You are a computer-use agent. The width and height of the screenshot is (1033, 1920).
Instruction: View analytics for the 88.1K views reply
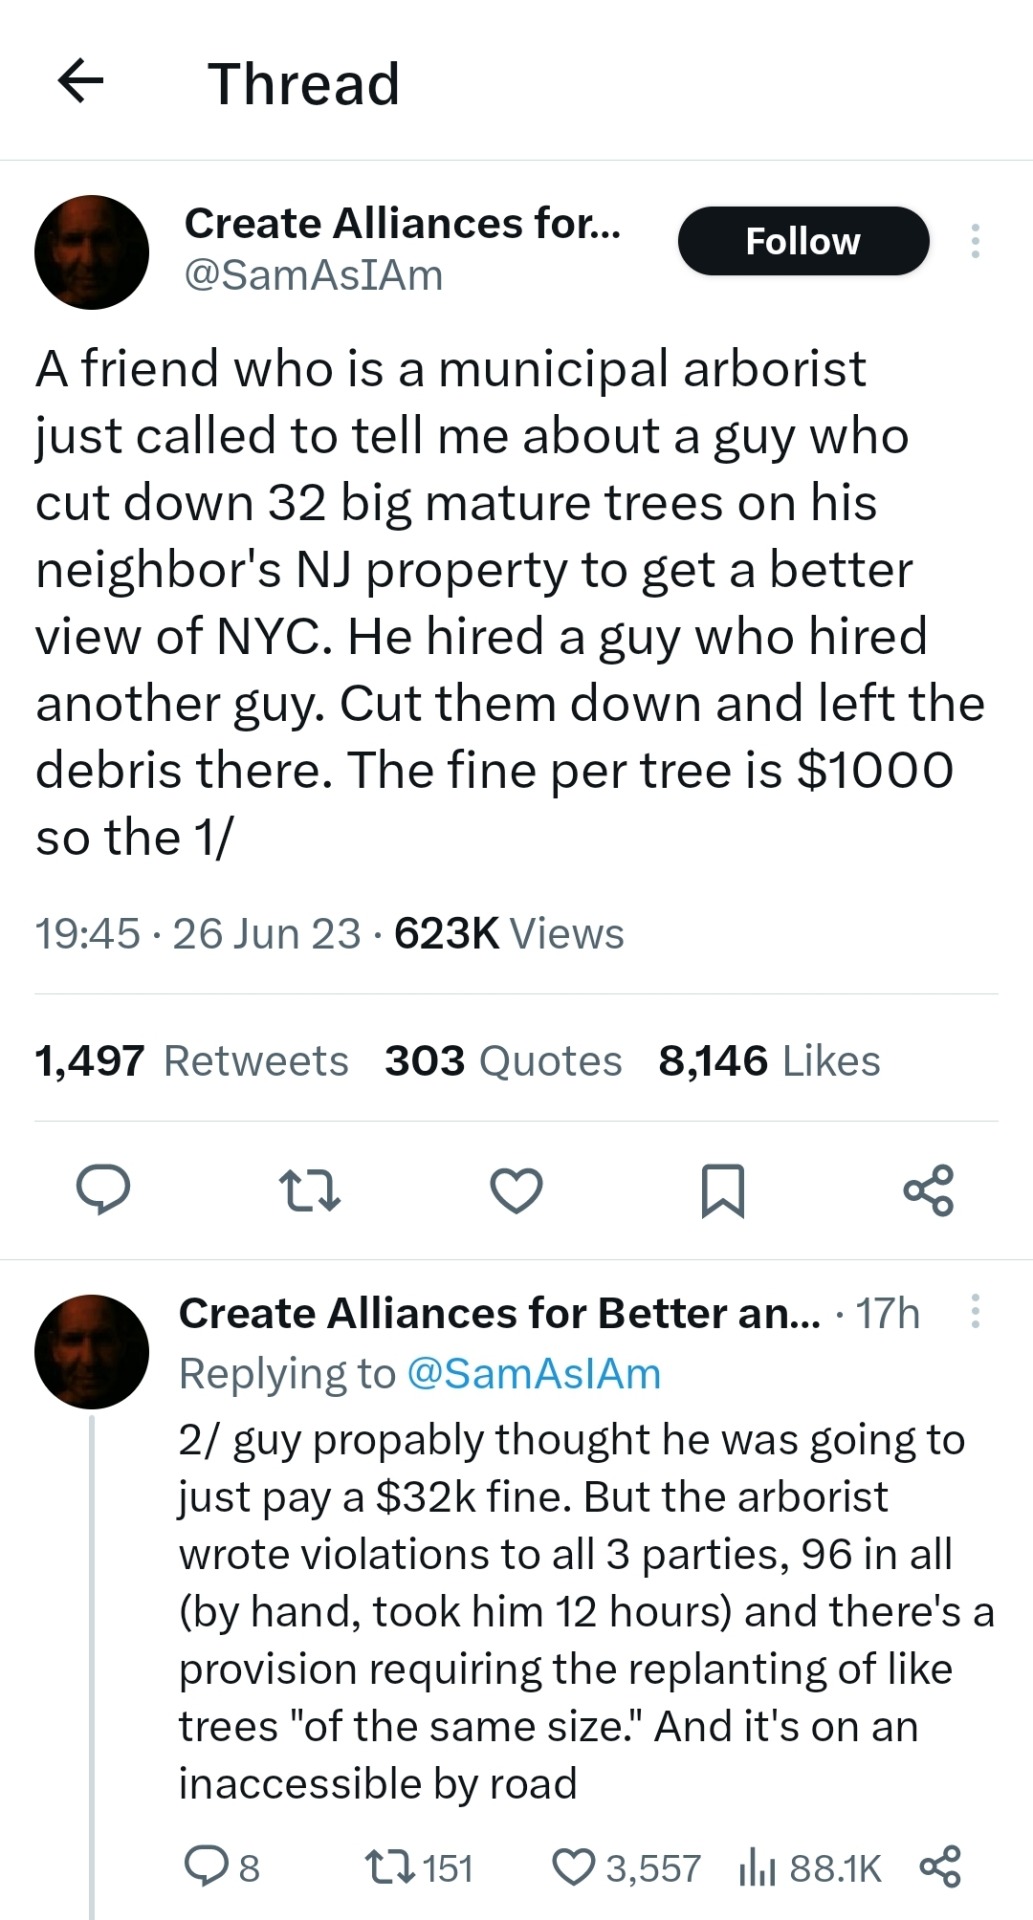(758, 1866)
